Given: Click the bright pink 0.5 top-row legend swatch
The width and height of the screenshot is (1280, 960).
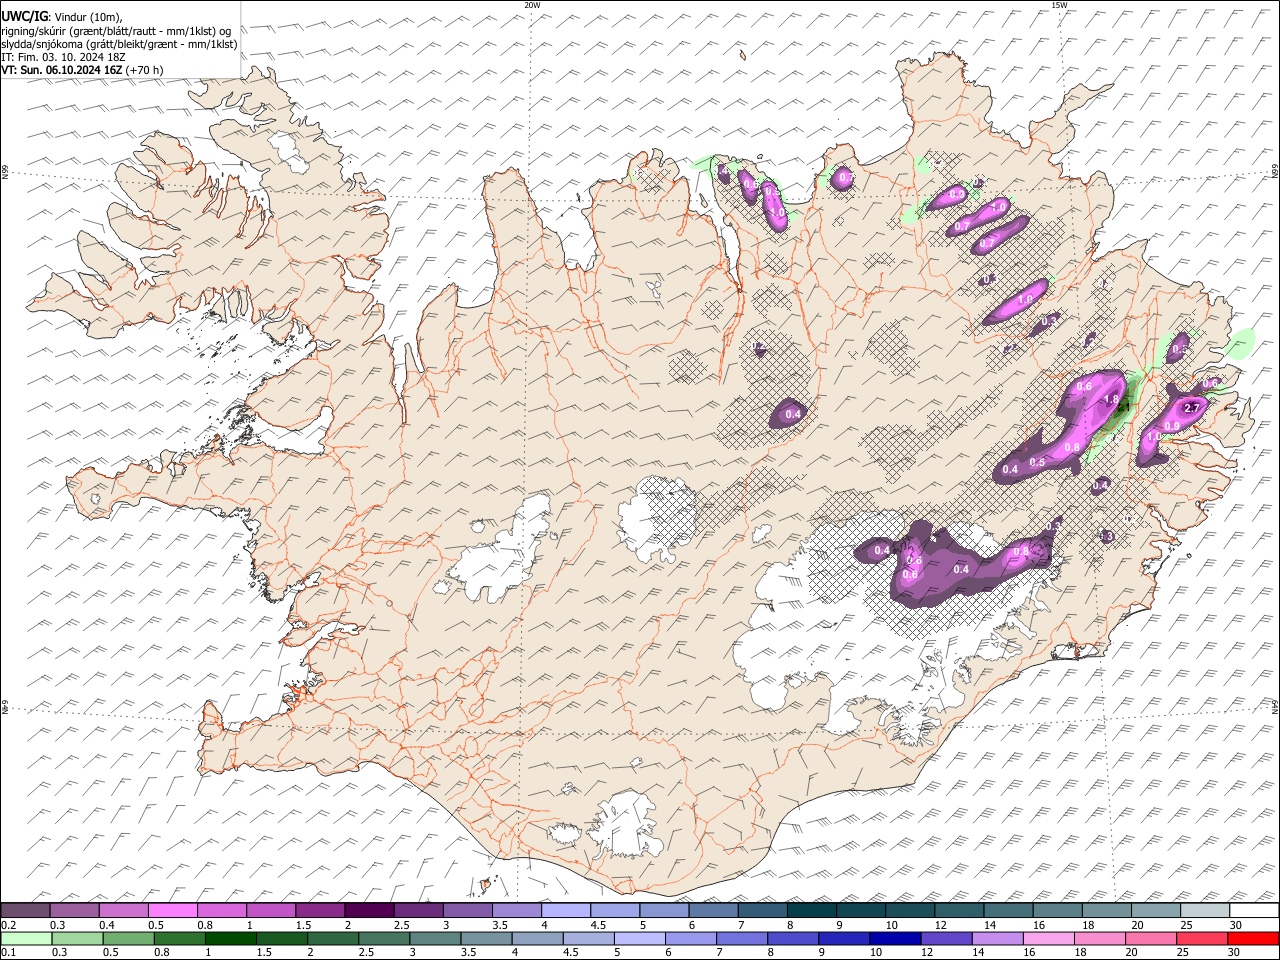Looking at the screenshot, I should (x=172, y=911).
